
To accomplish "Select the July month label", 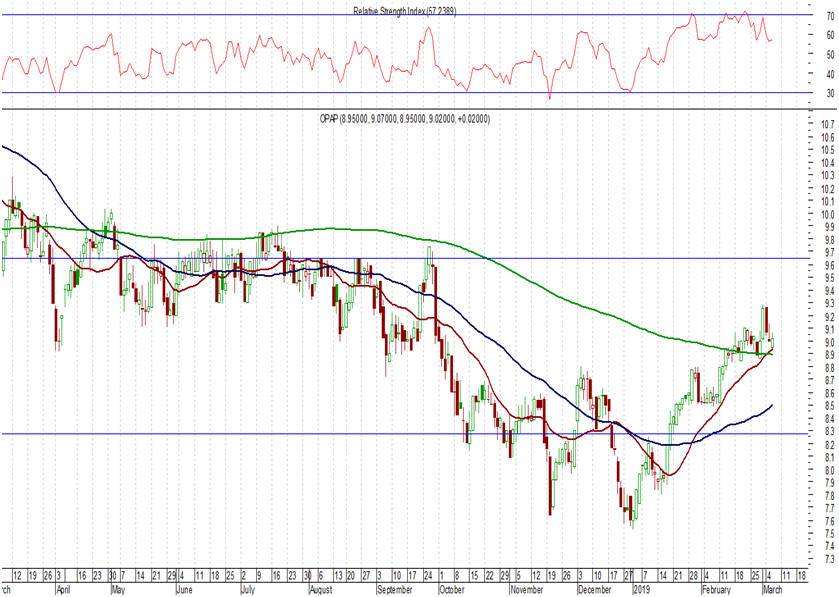I will pyautogui.click(x=247, y=590).
